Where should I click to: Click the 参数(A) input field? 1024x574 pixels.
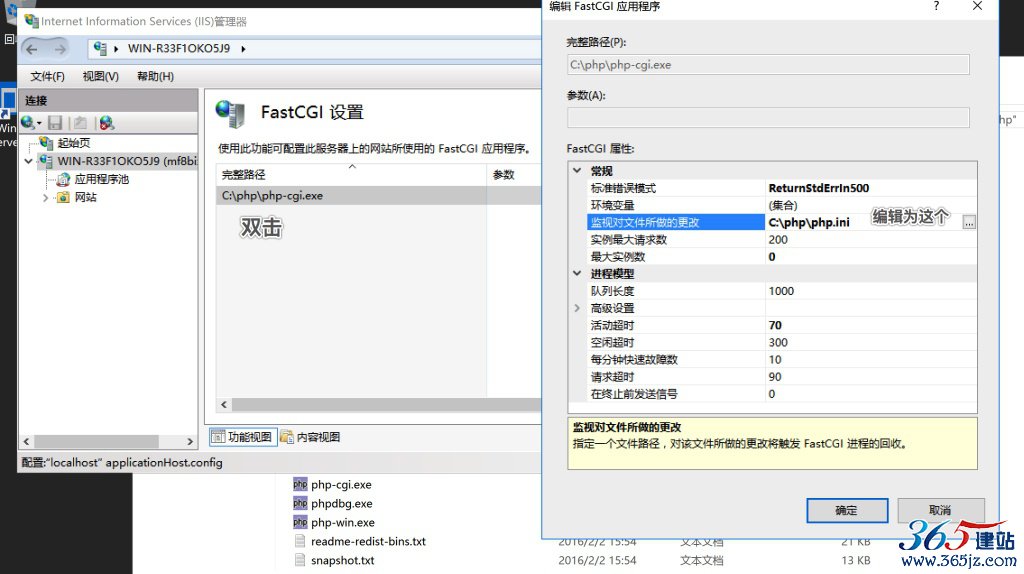[x=768, y=118]
